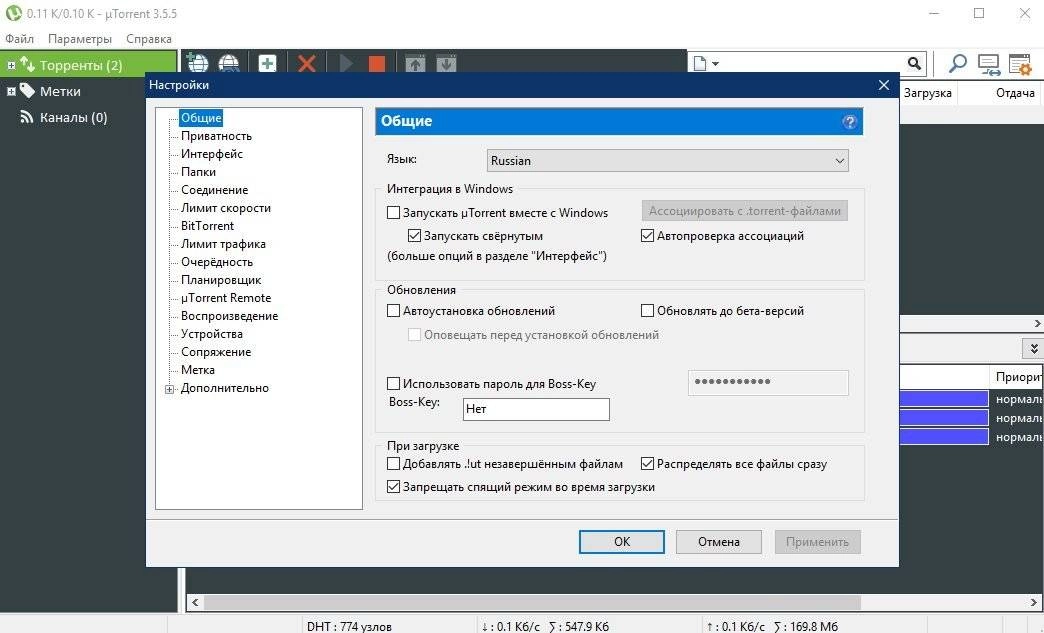Select Метка in settings tree
The width and height of the screenshot is (1044, 633).
(198, 369)
